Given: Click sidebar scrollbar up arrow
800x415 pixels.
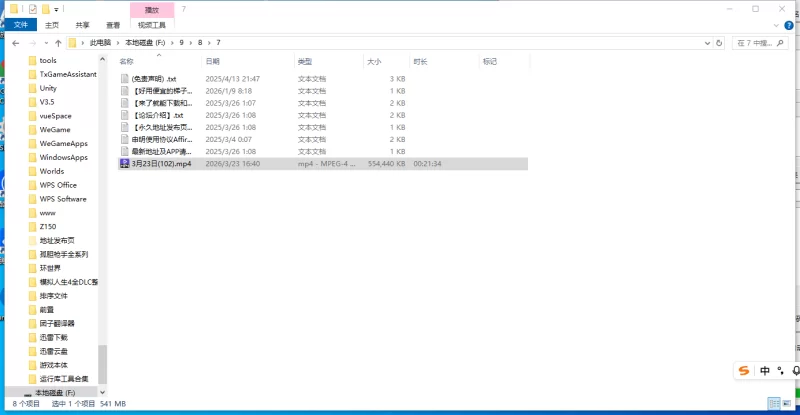Looking at the screenshot, I should coord(102,60).
